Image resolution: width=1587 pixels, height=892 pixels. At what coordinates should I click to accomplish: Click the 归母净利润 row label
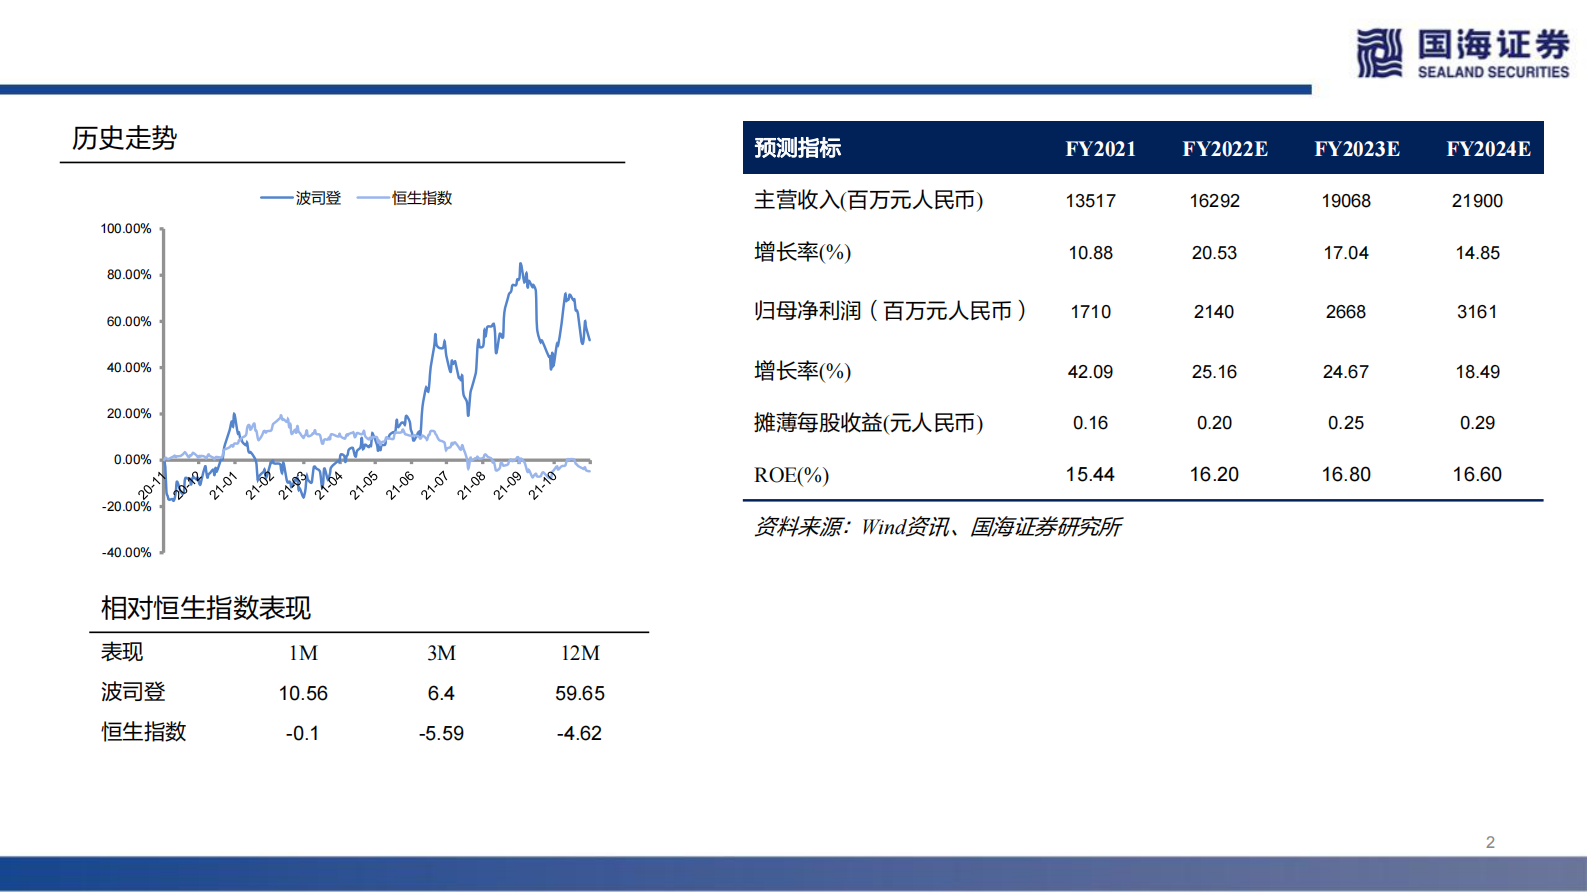[890, 311]
